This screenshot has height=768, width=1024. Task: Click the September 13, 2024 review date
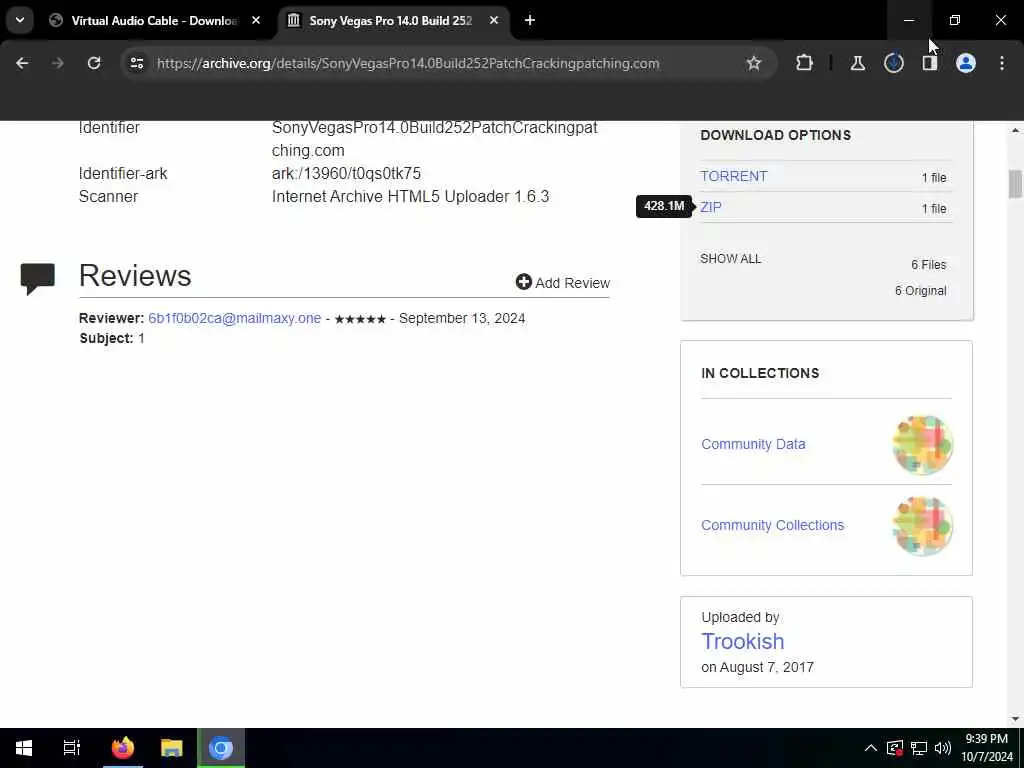pyautogui.click(x=462, y=318)
